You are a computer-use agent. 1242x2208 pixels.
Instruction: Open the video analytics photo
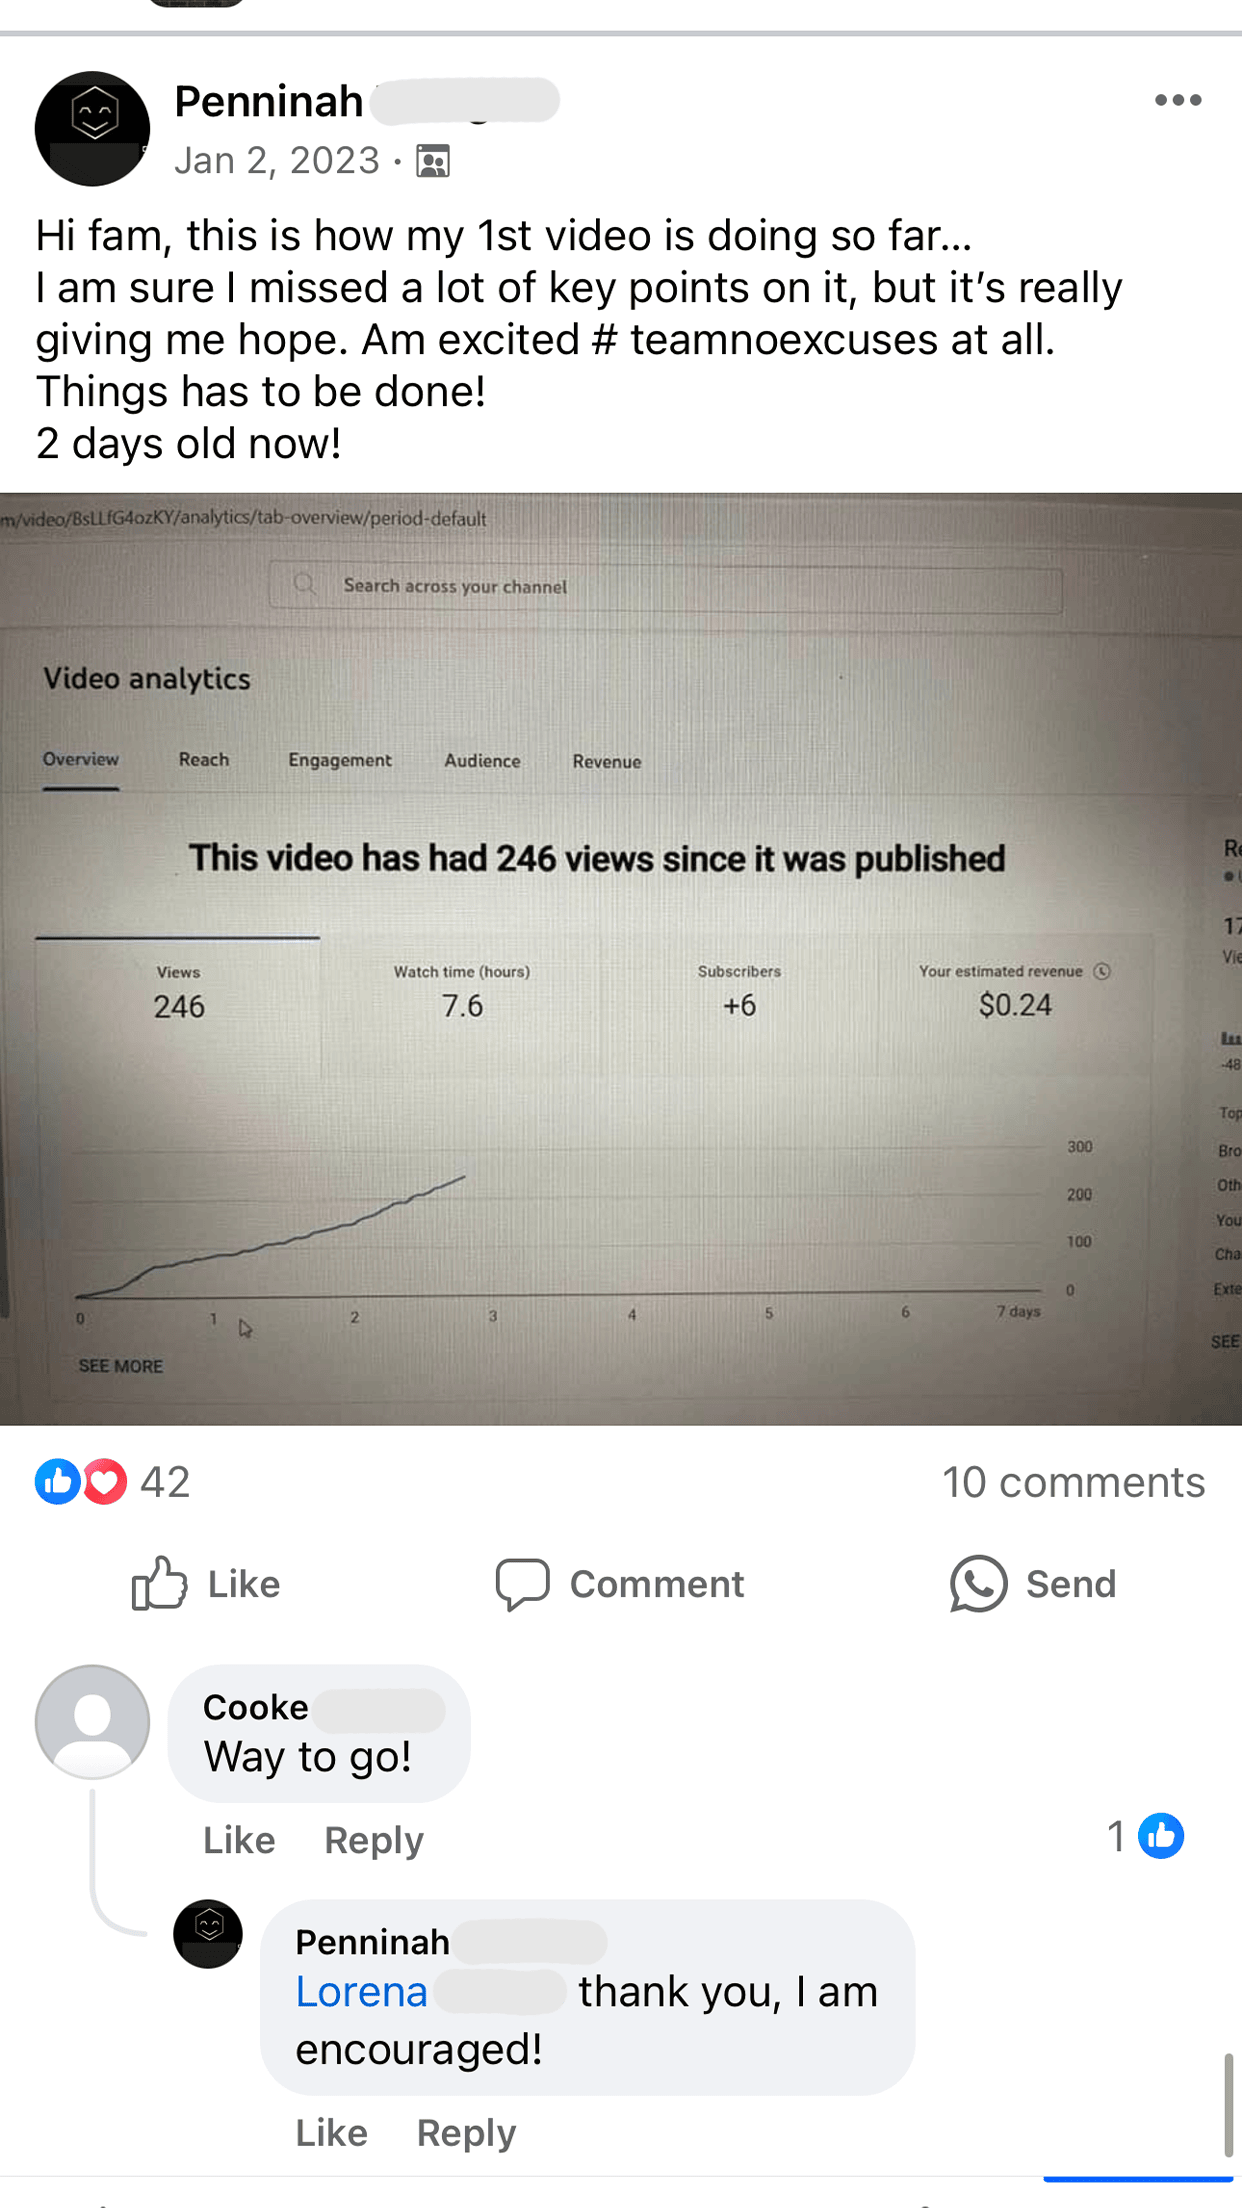(621, 959)
